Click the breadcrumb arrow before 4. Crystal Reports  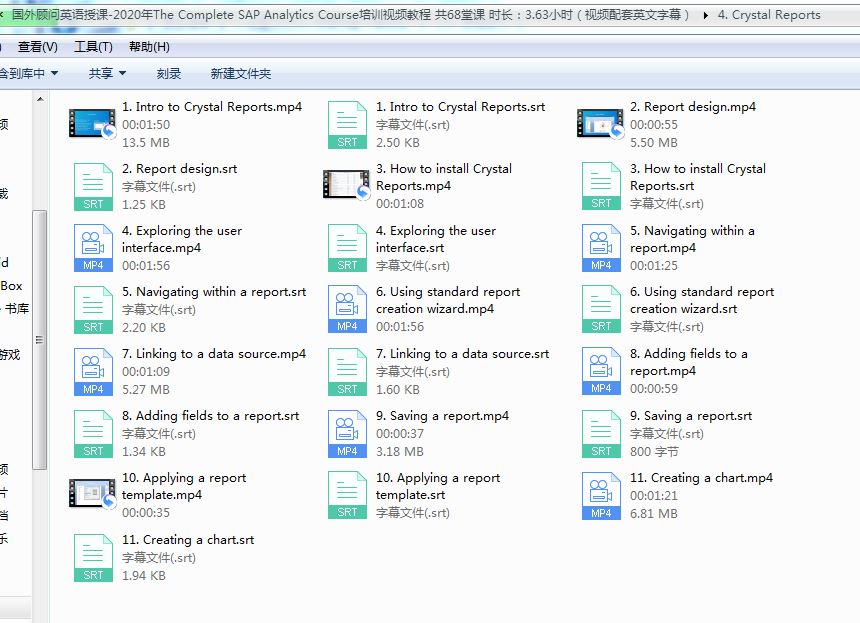click(x=705, y=15)
